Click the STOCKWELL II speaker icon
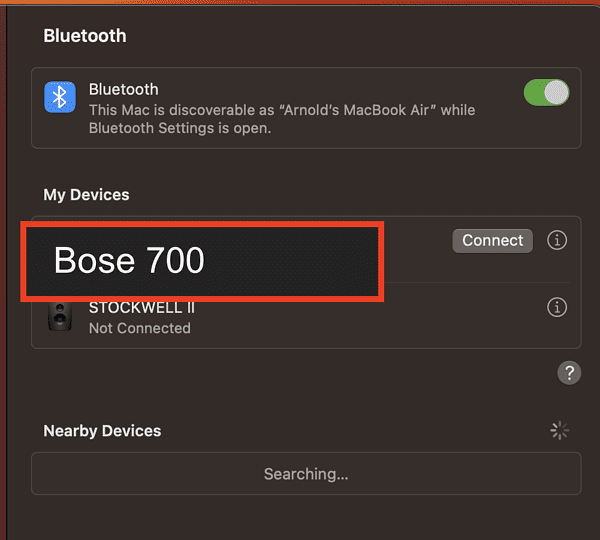The height and width of the screenshot is (540, 600). point(61,317)
